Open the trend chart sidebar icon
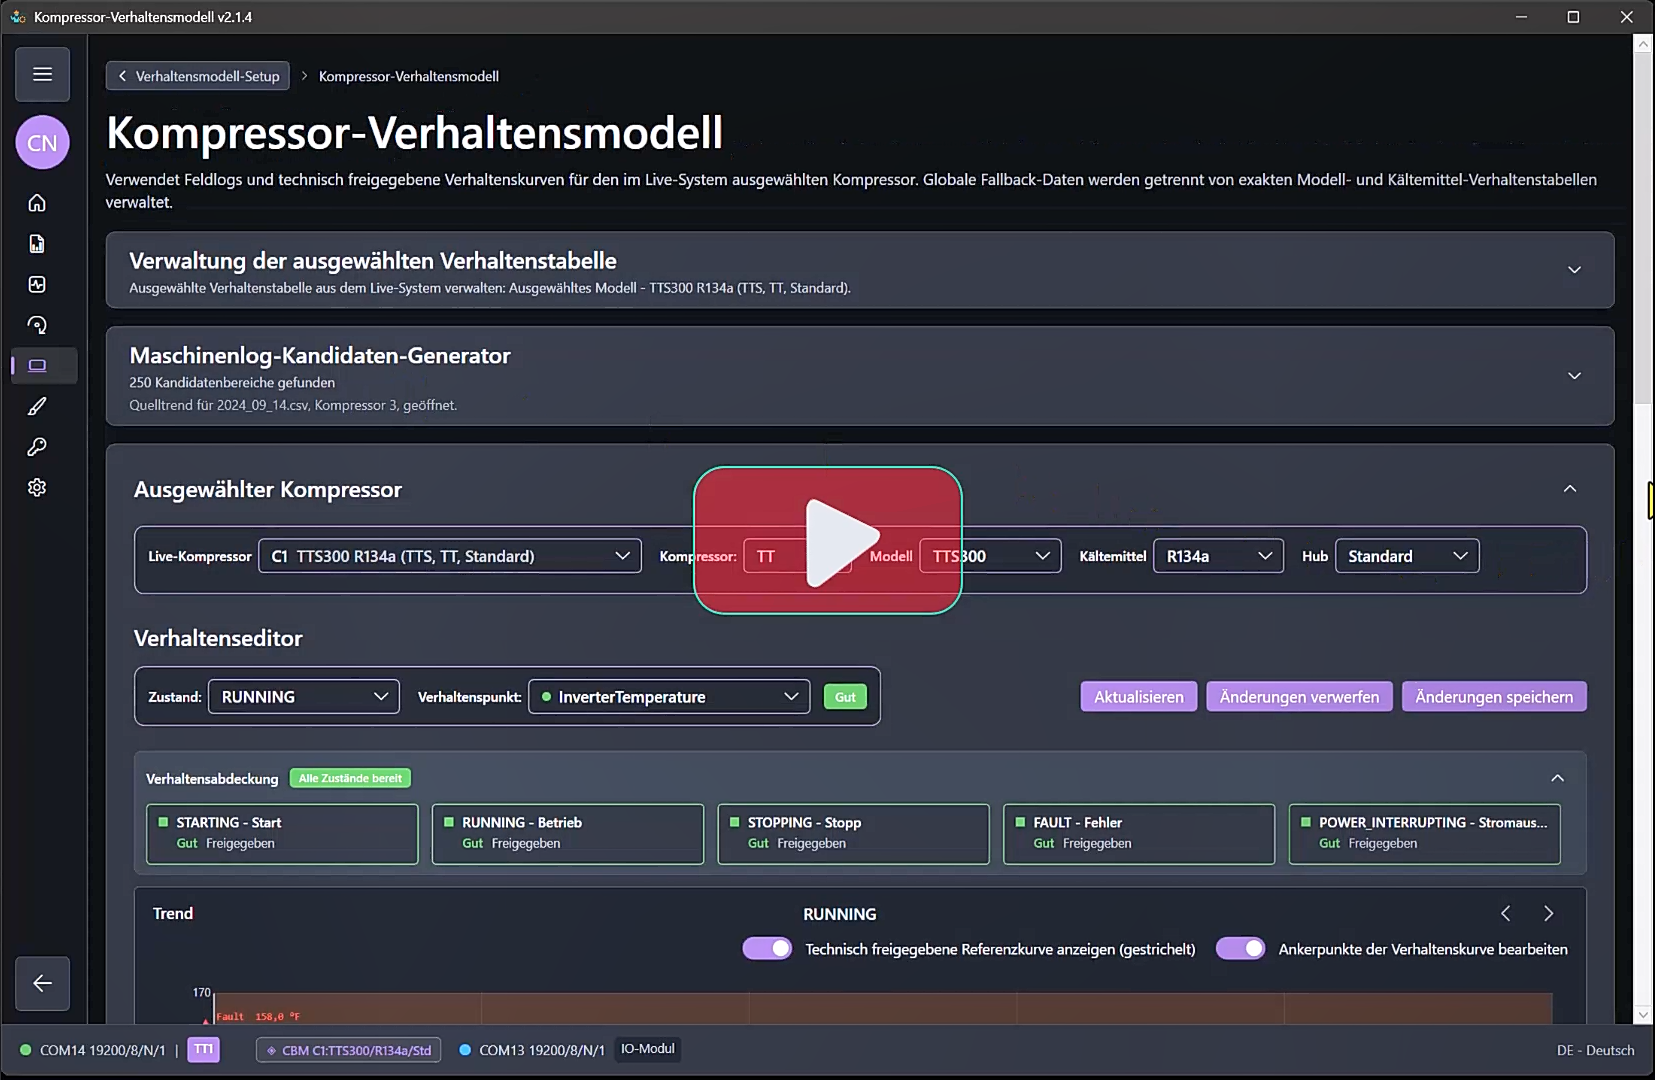1655x1080 pixels. coord(37,285)
